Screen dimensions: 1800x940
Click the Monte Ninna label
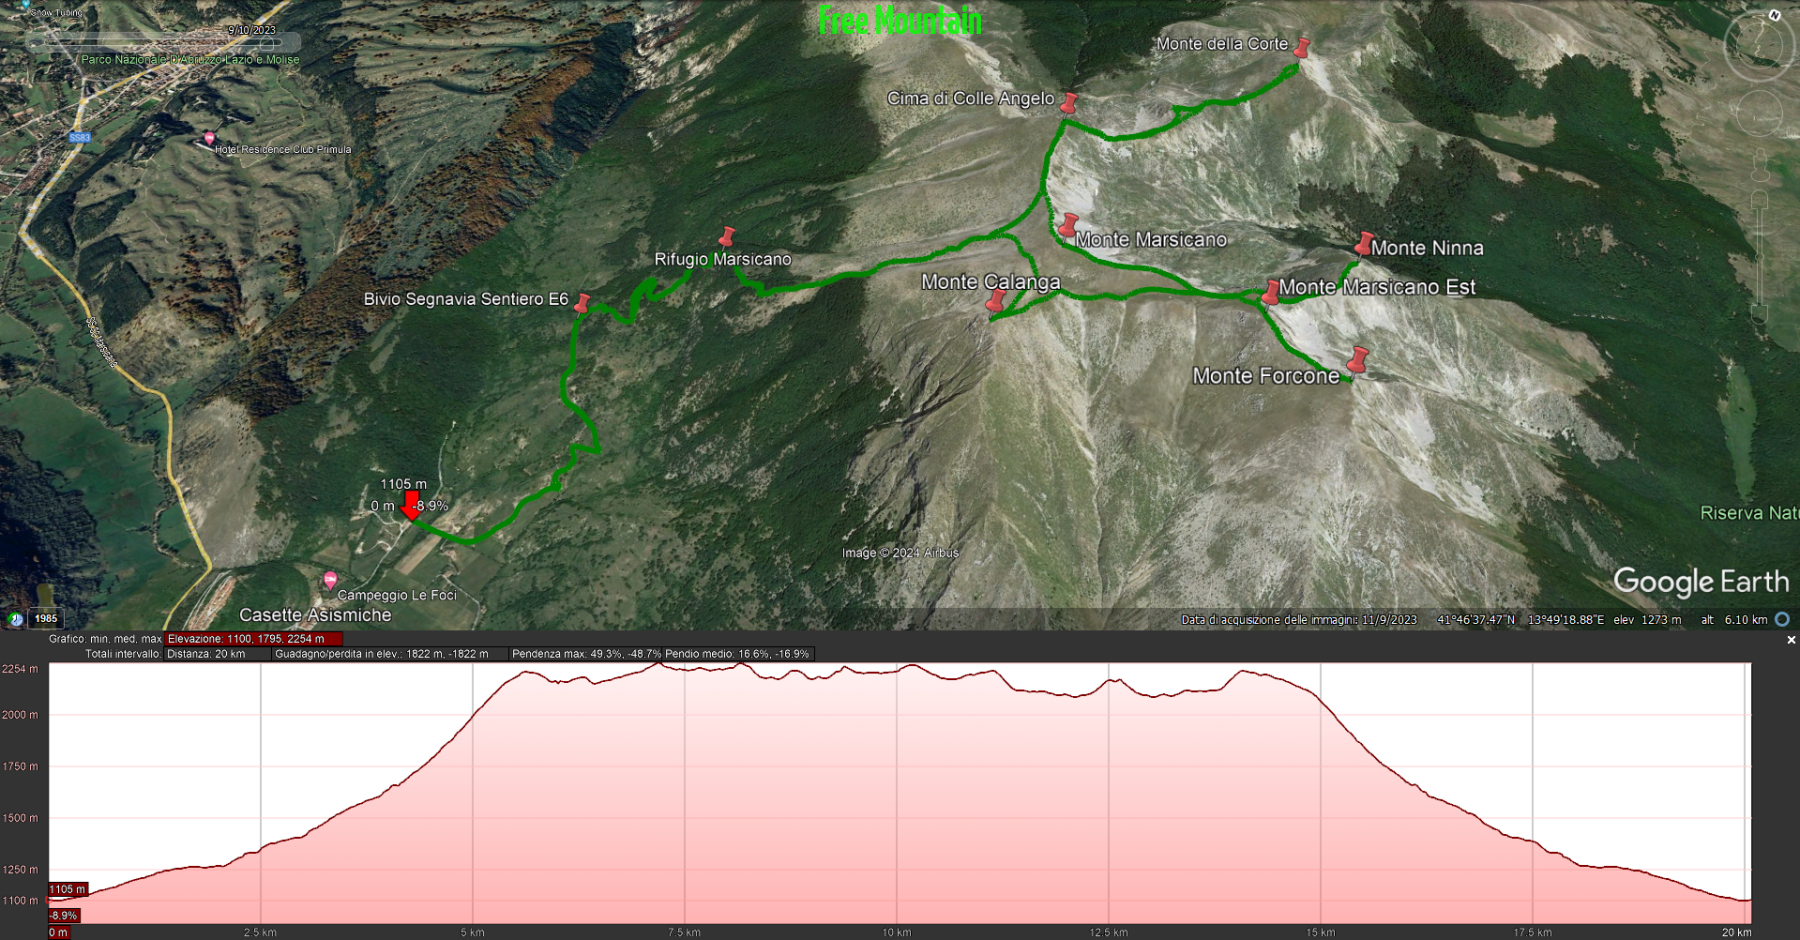pyautogui.click(x=1428, y=248)
